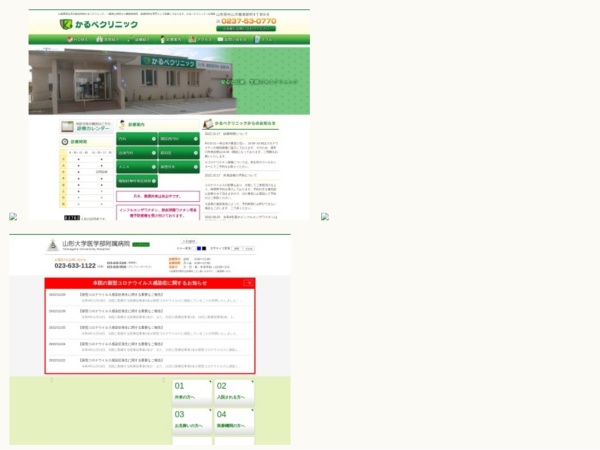
Task: Open the 04 医療機関の方へ tile
Action: [234, 421]
